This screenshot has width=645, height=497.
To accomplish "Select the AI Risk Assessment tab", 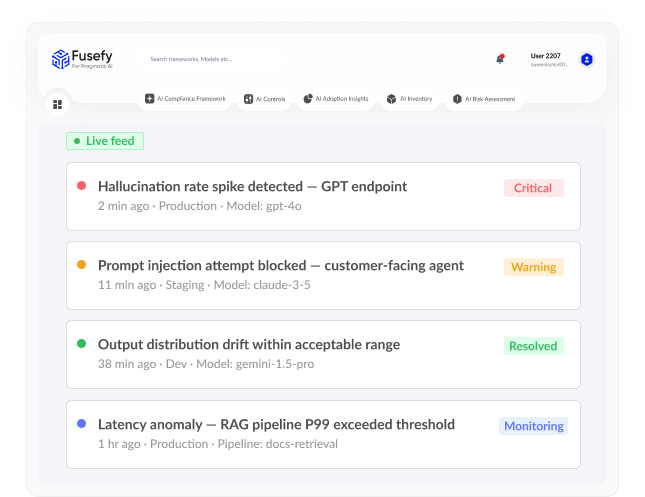I will click(484, 99).
